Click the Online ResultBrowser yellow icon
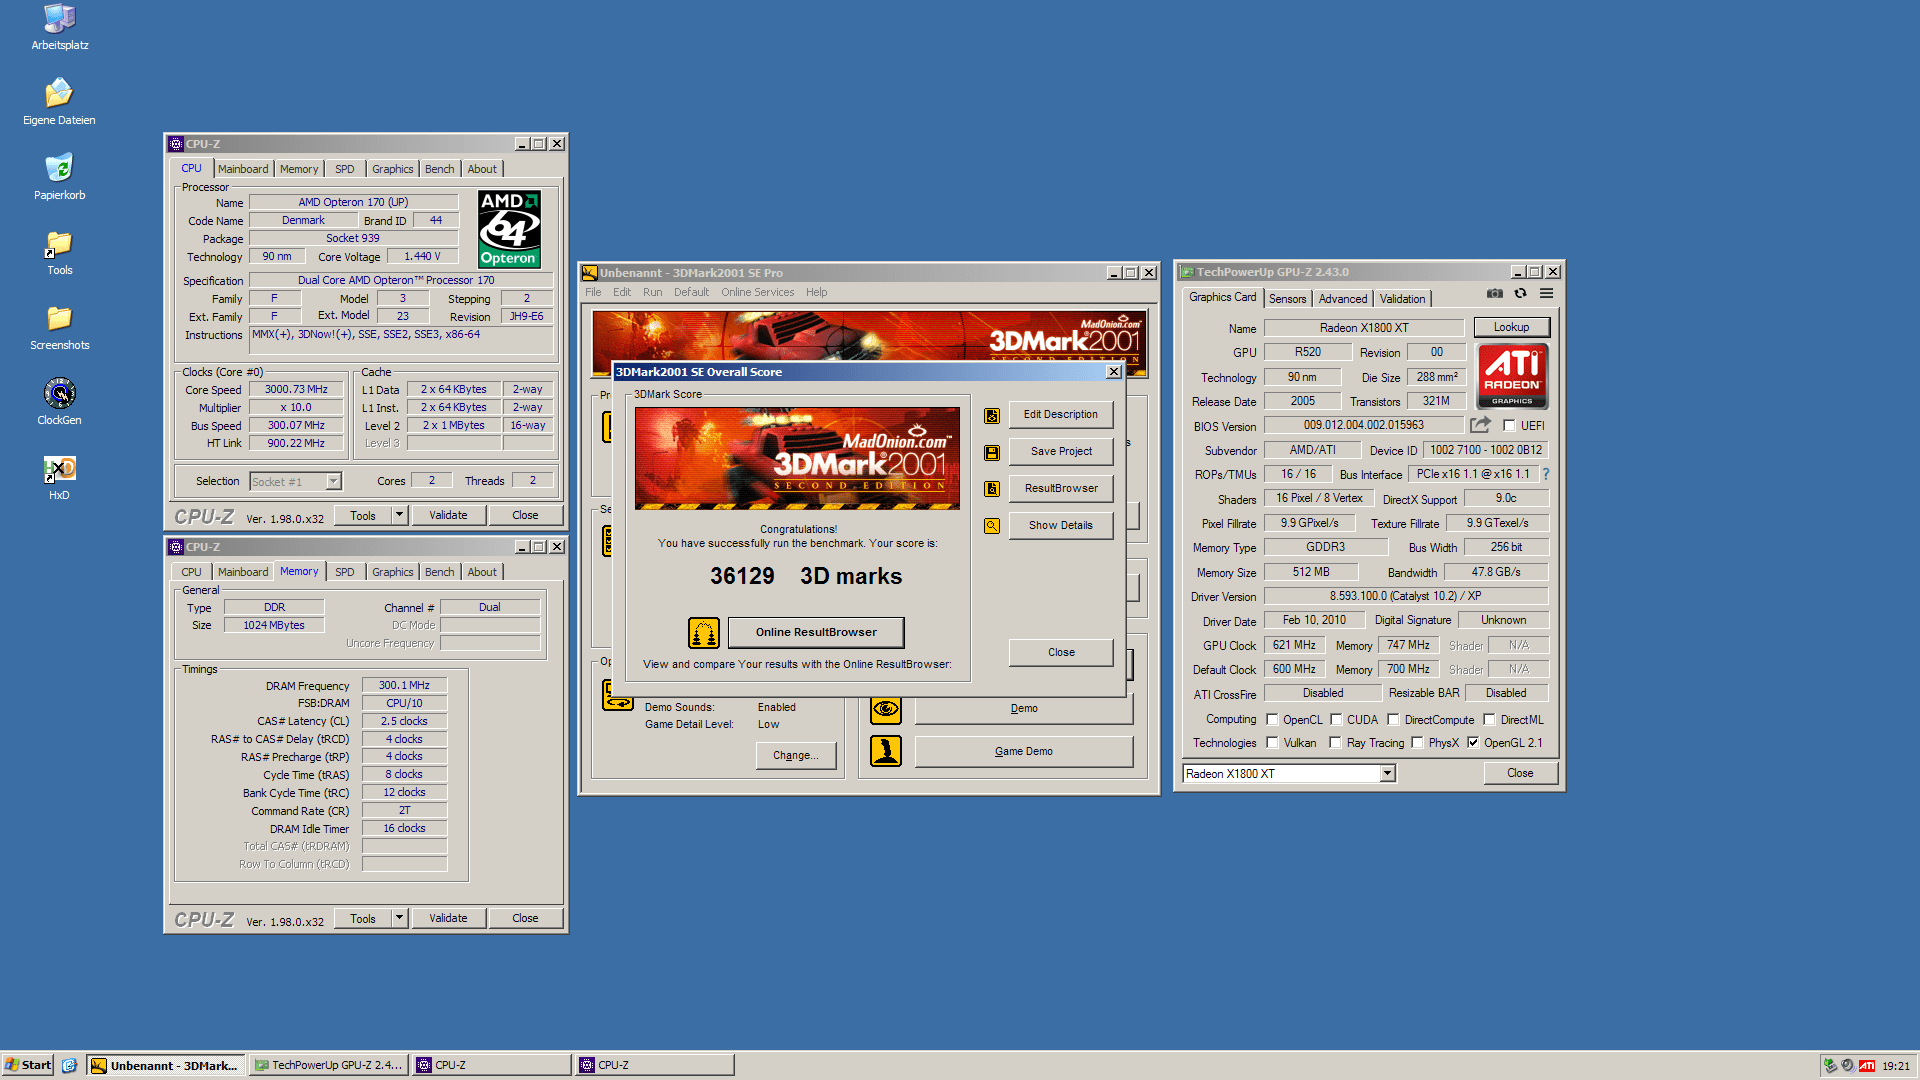Screen dimensions: 1920x1080 coord(704,633)
